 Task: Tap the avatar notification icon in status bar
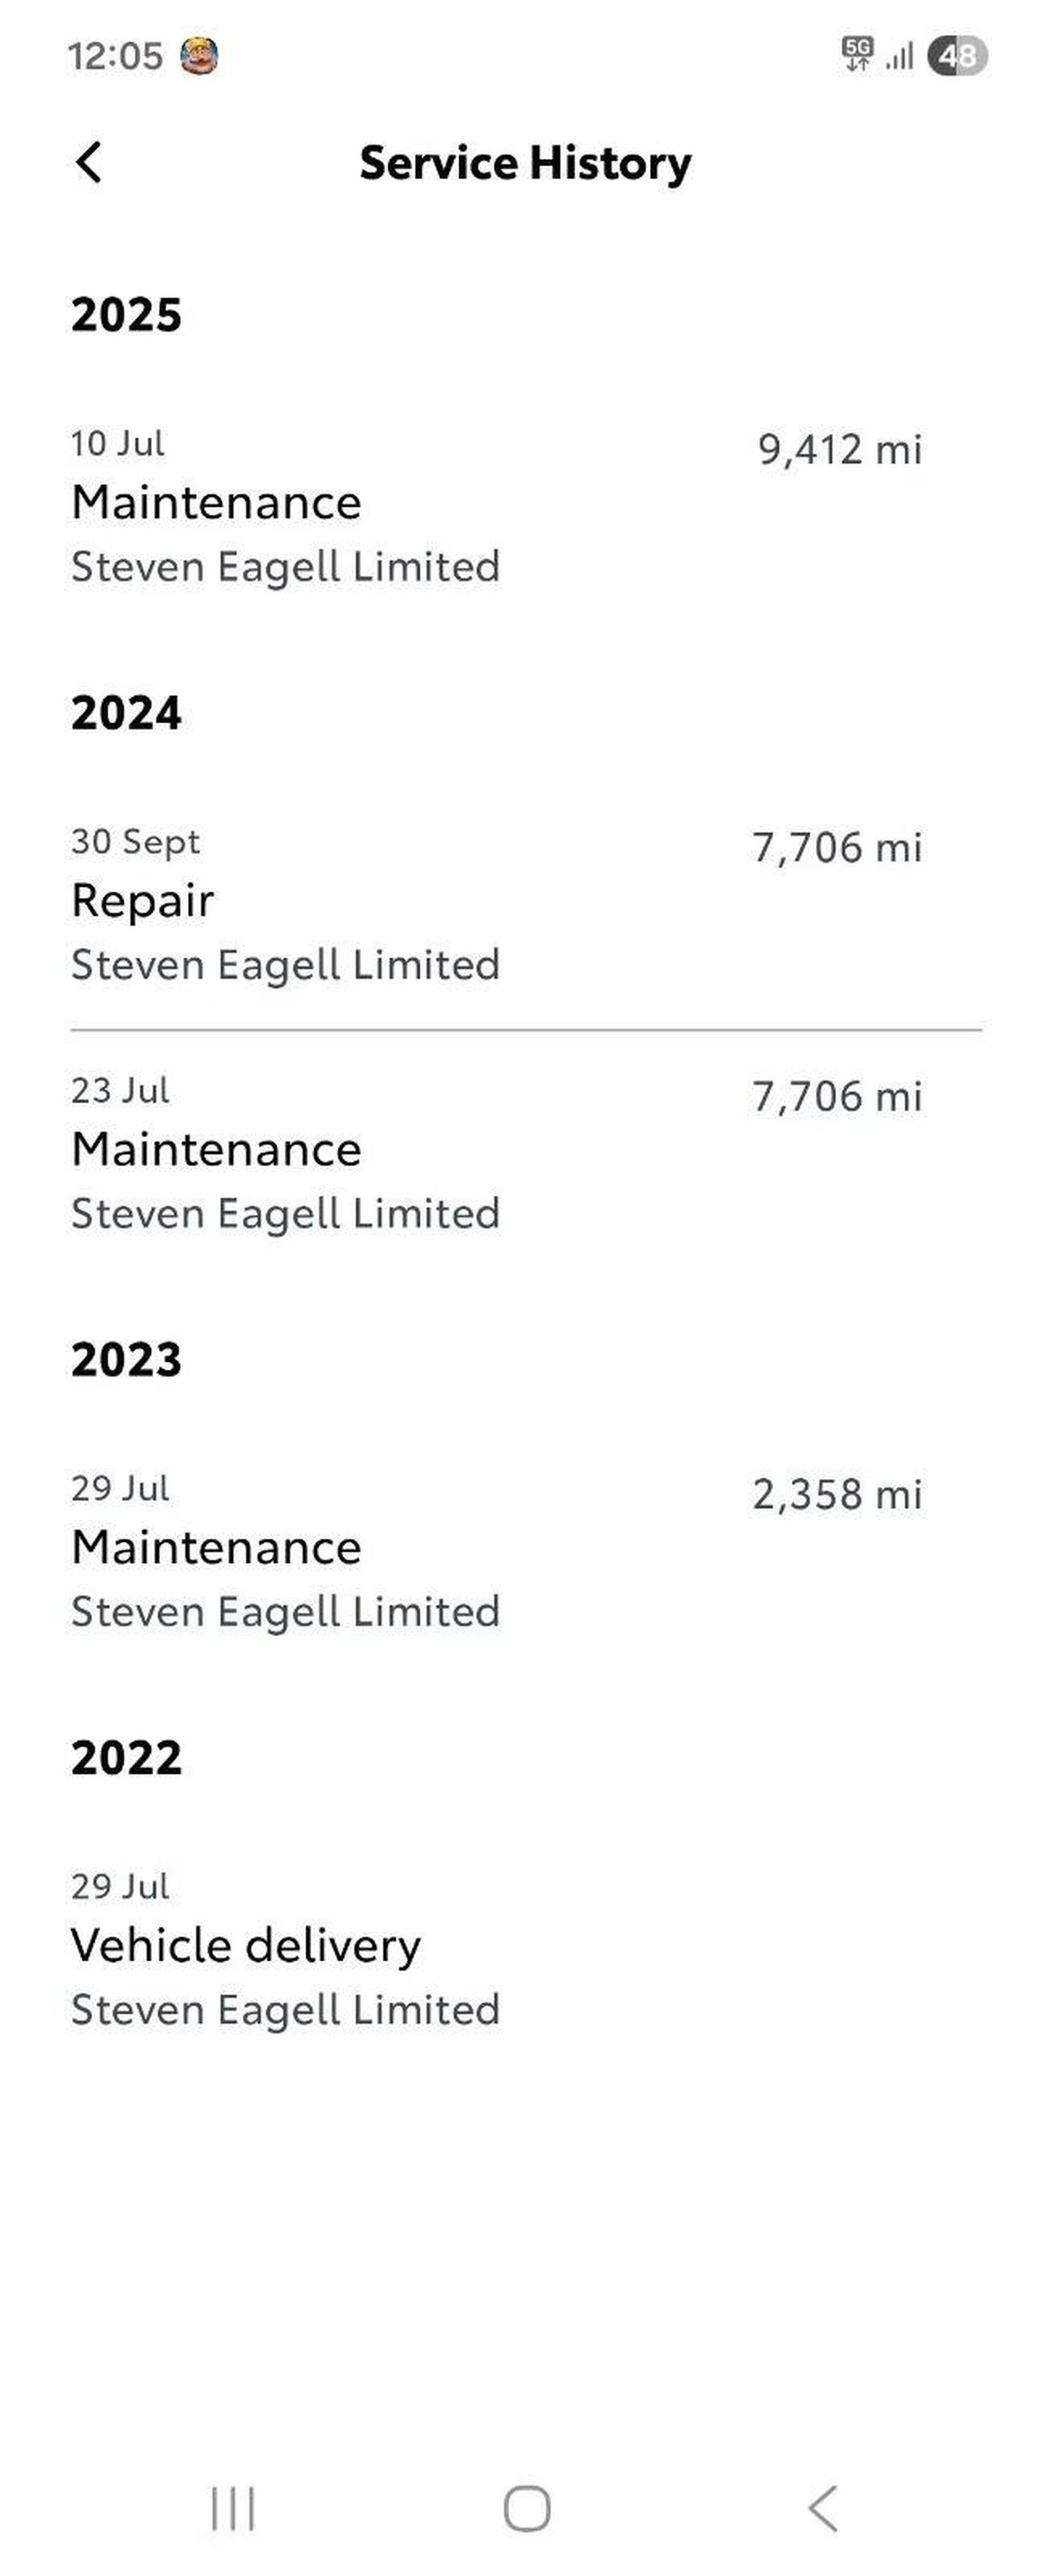[199, 56]
